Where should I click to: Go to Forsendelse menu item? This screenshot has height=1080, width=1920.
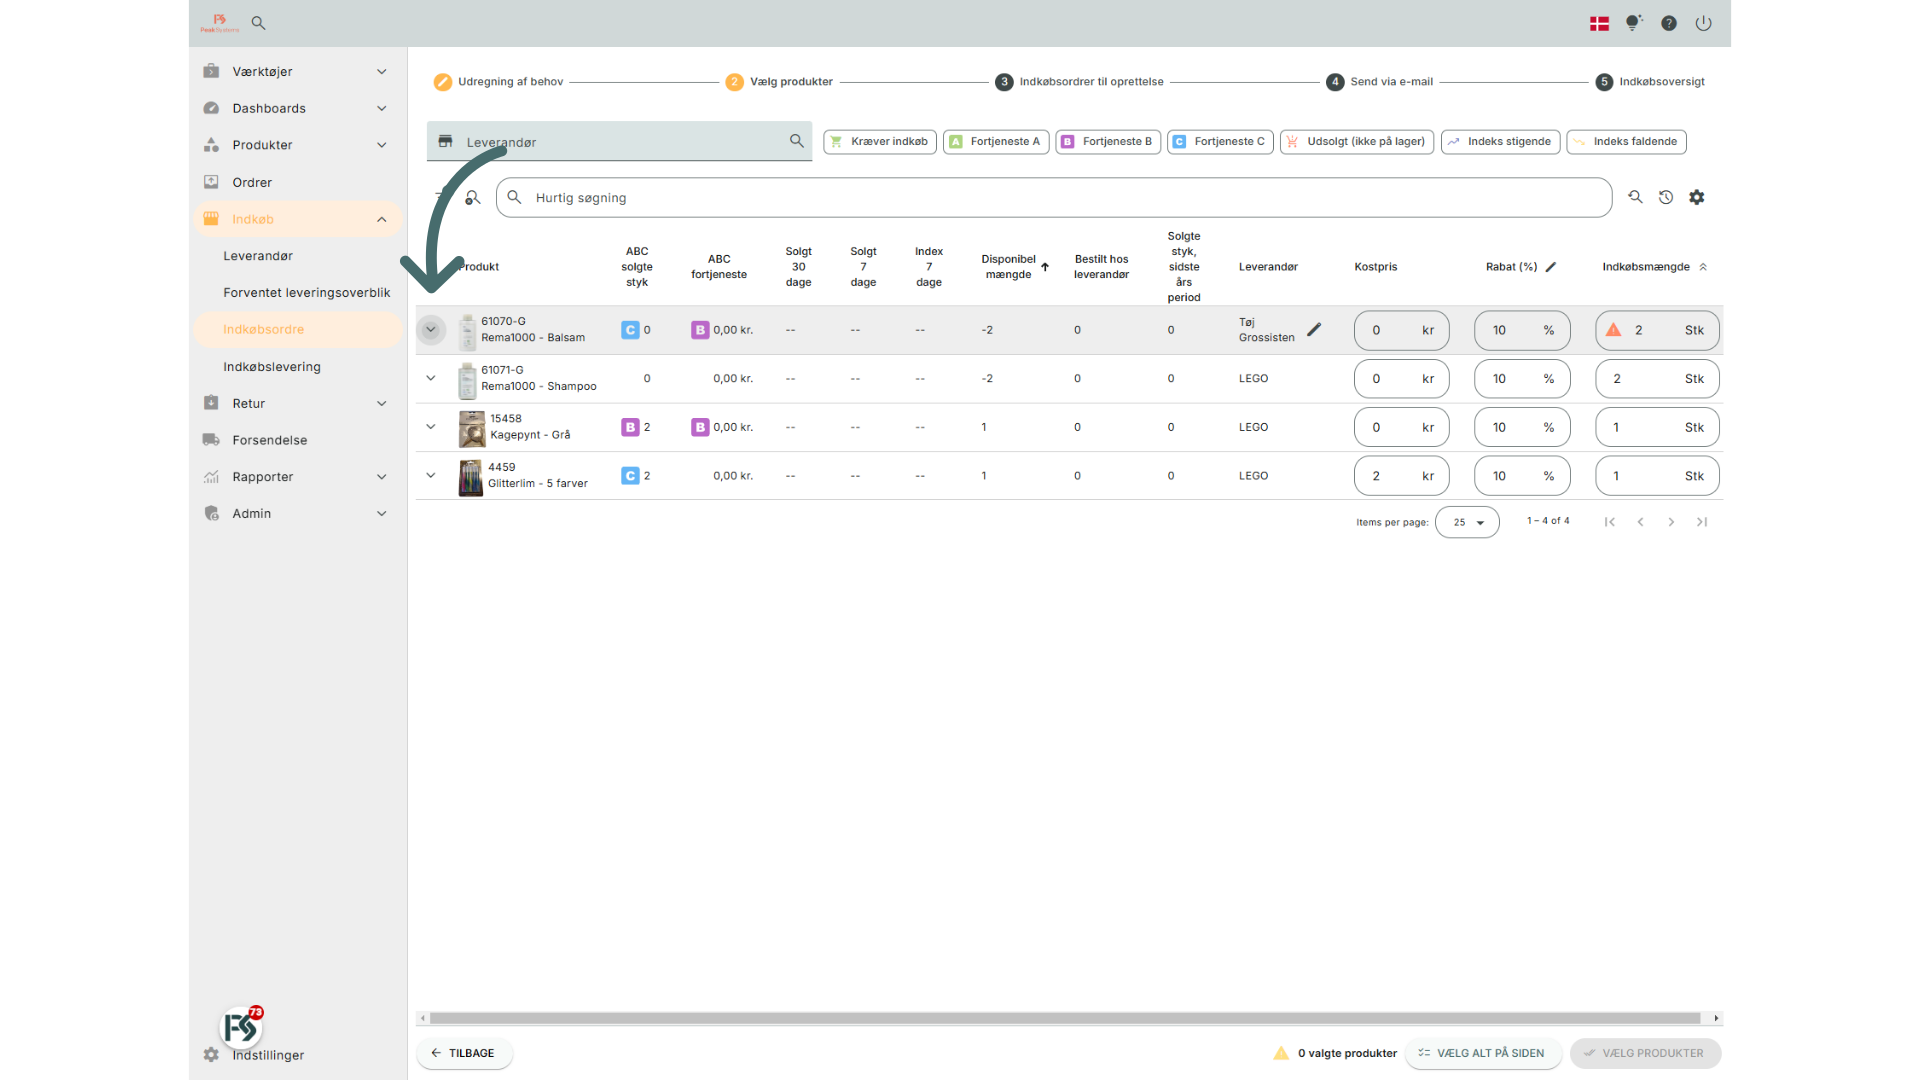click(x=270, y=440)
